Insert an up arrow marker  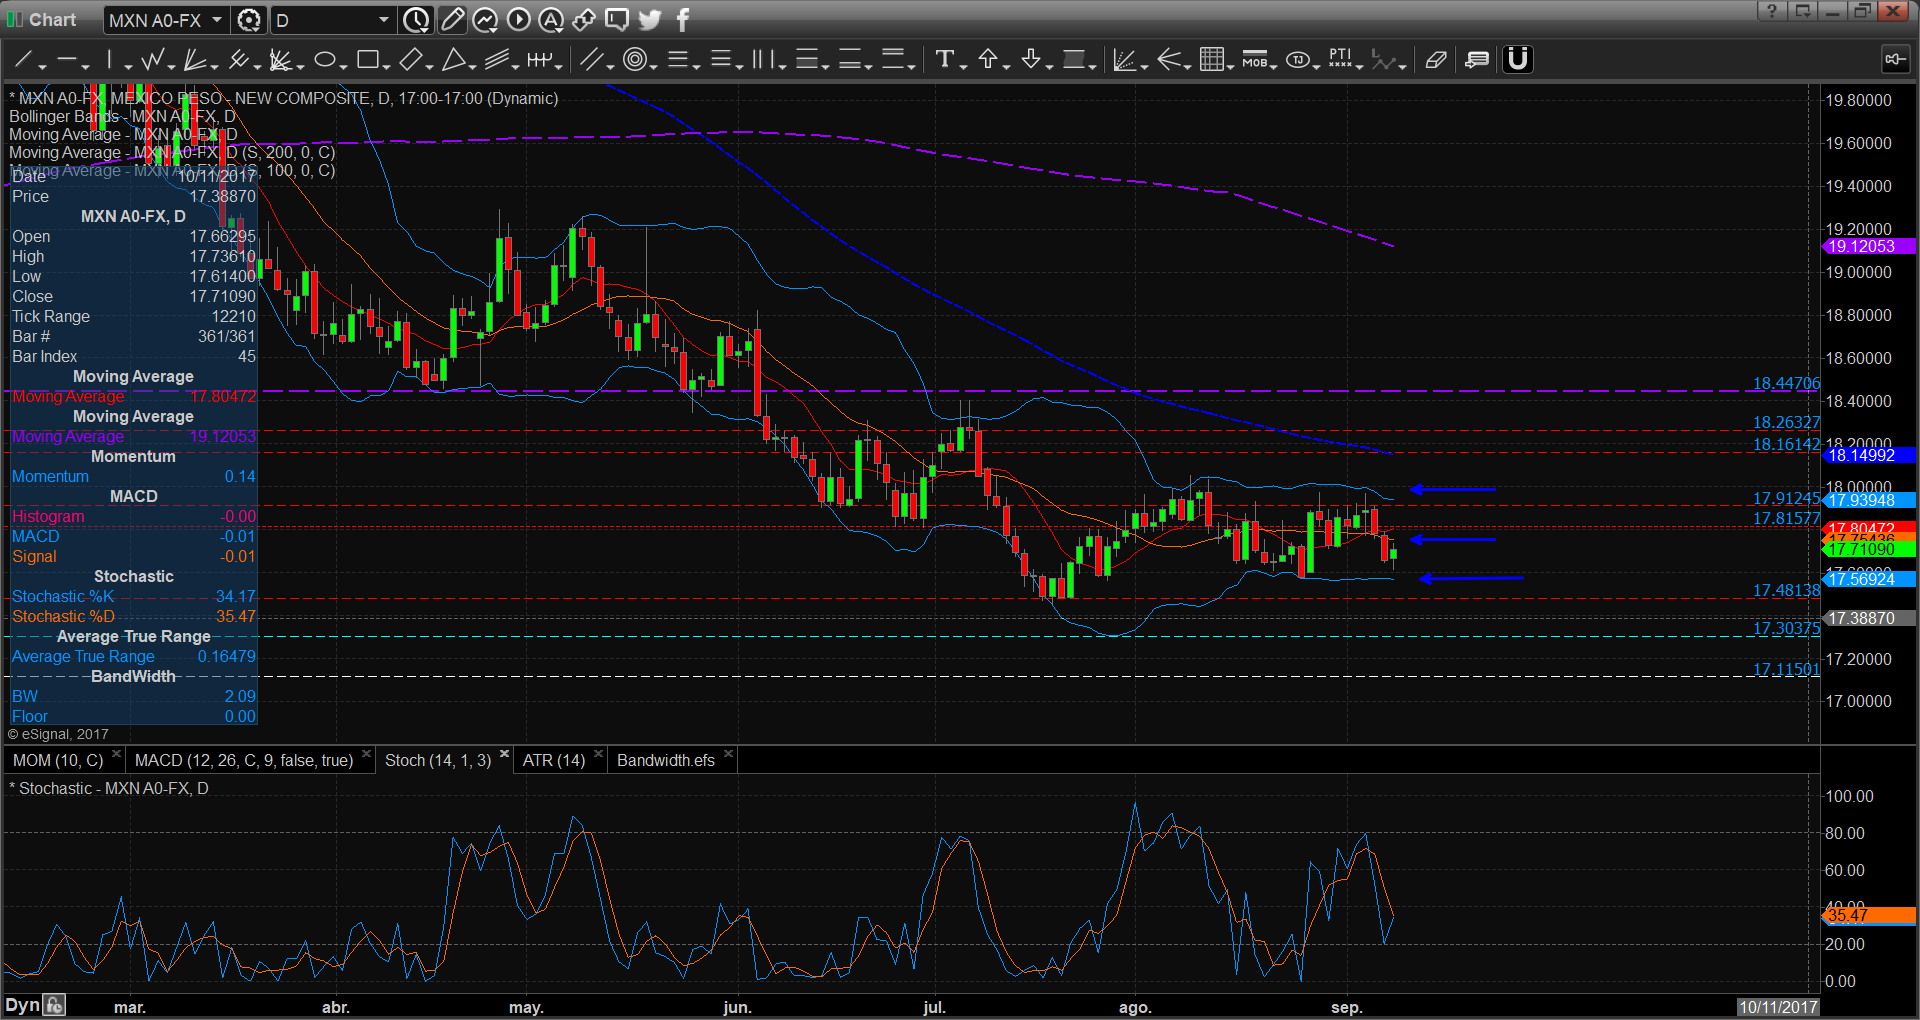pyautogui.click(x=987, y=60)
